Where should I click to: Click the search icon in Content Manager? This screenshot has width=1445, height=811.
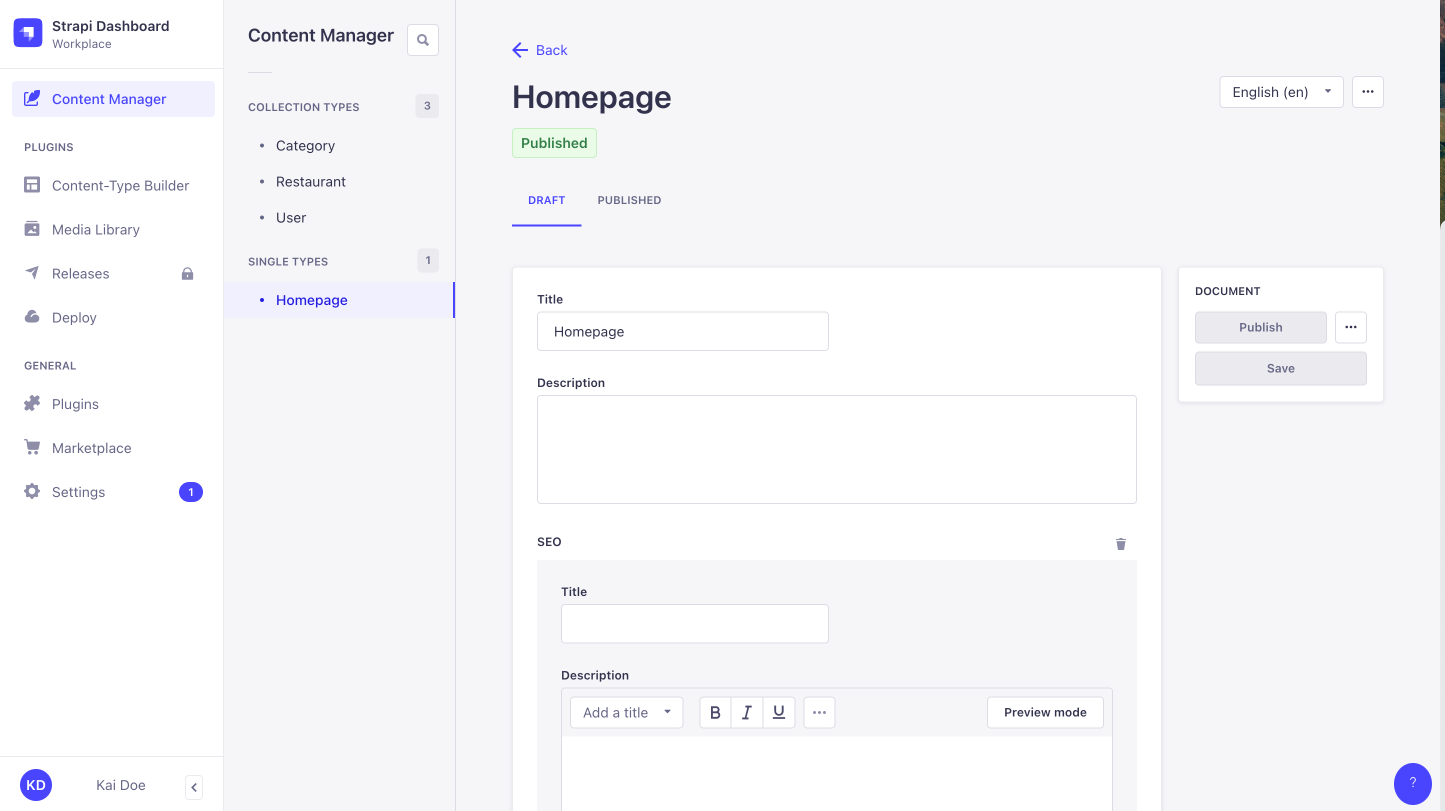coord(422,39)
